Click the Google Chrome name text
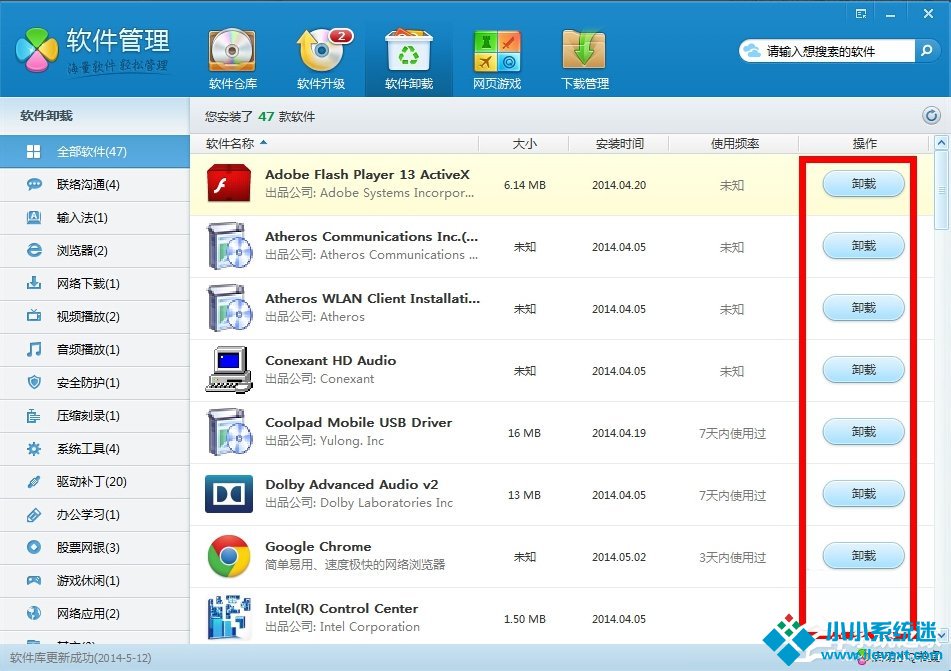 tap(318, 547)
